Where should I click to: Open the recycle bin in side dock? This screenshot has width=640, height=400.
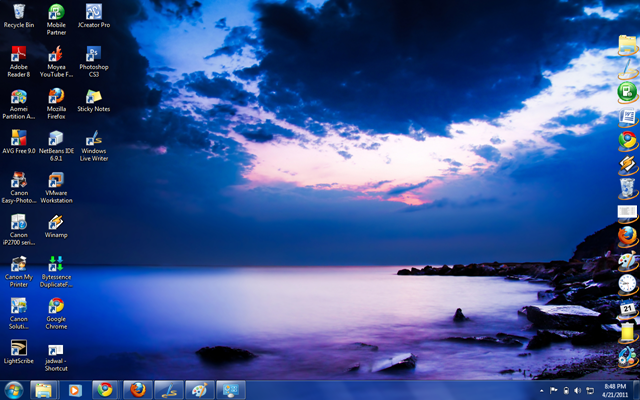click(627, 188)
